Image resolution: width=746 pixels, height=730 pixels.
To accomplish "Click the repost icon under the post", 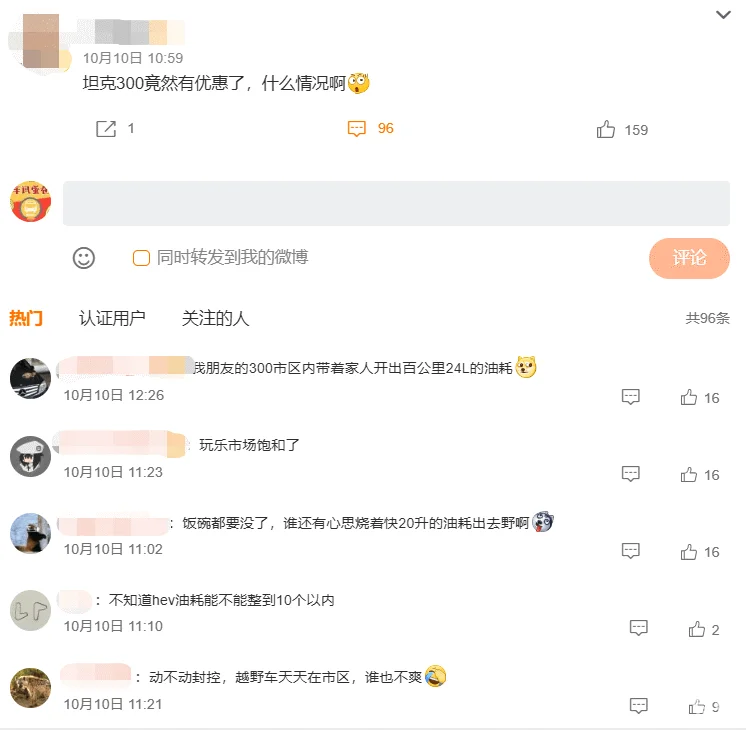I will pos(106,128).
